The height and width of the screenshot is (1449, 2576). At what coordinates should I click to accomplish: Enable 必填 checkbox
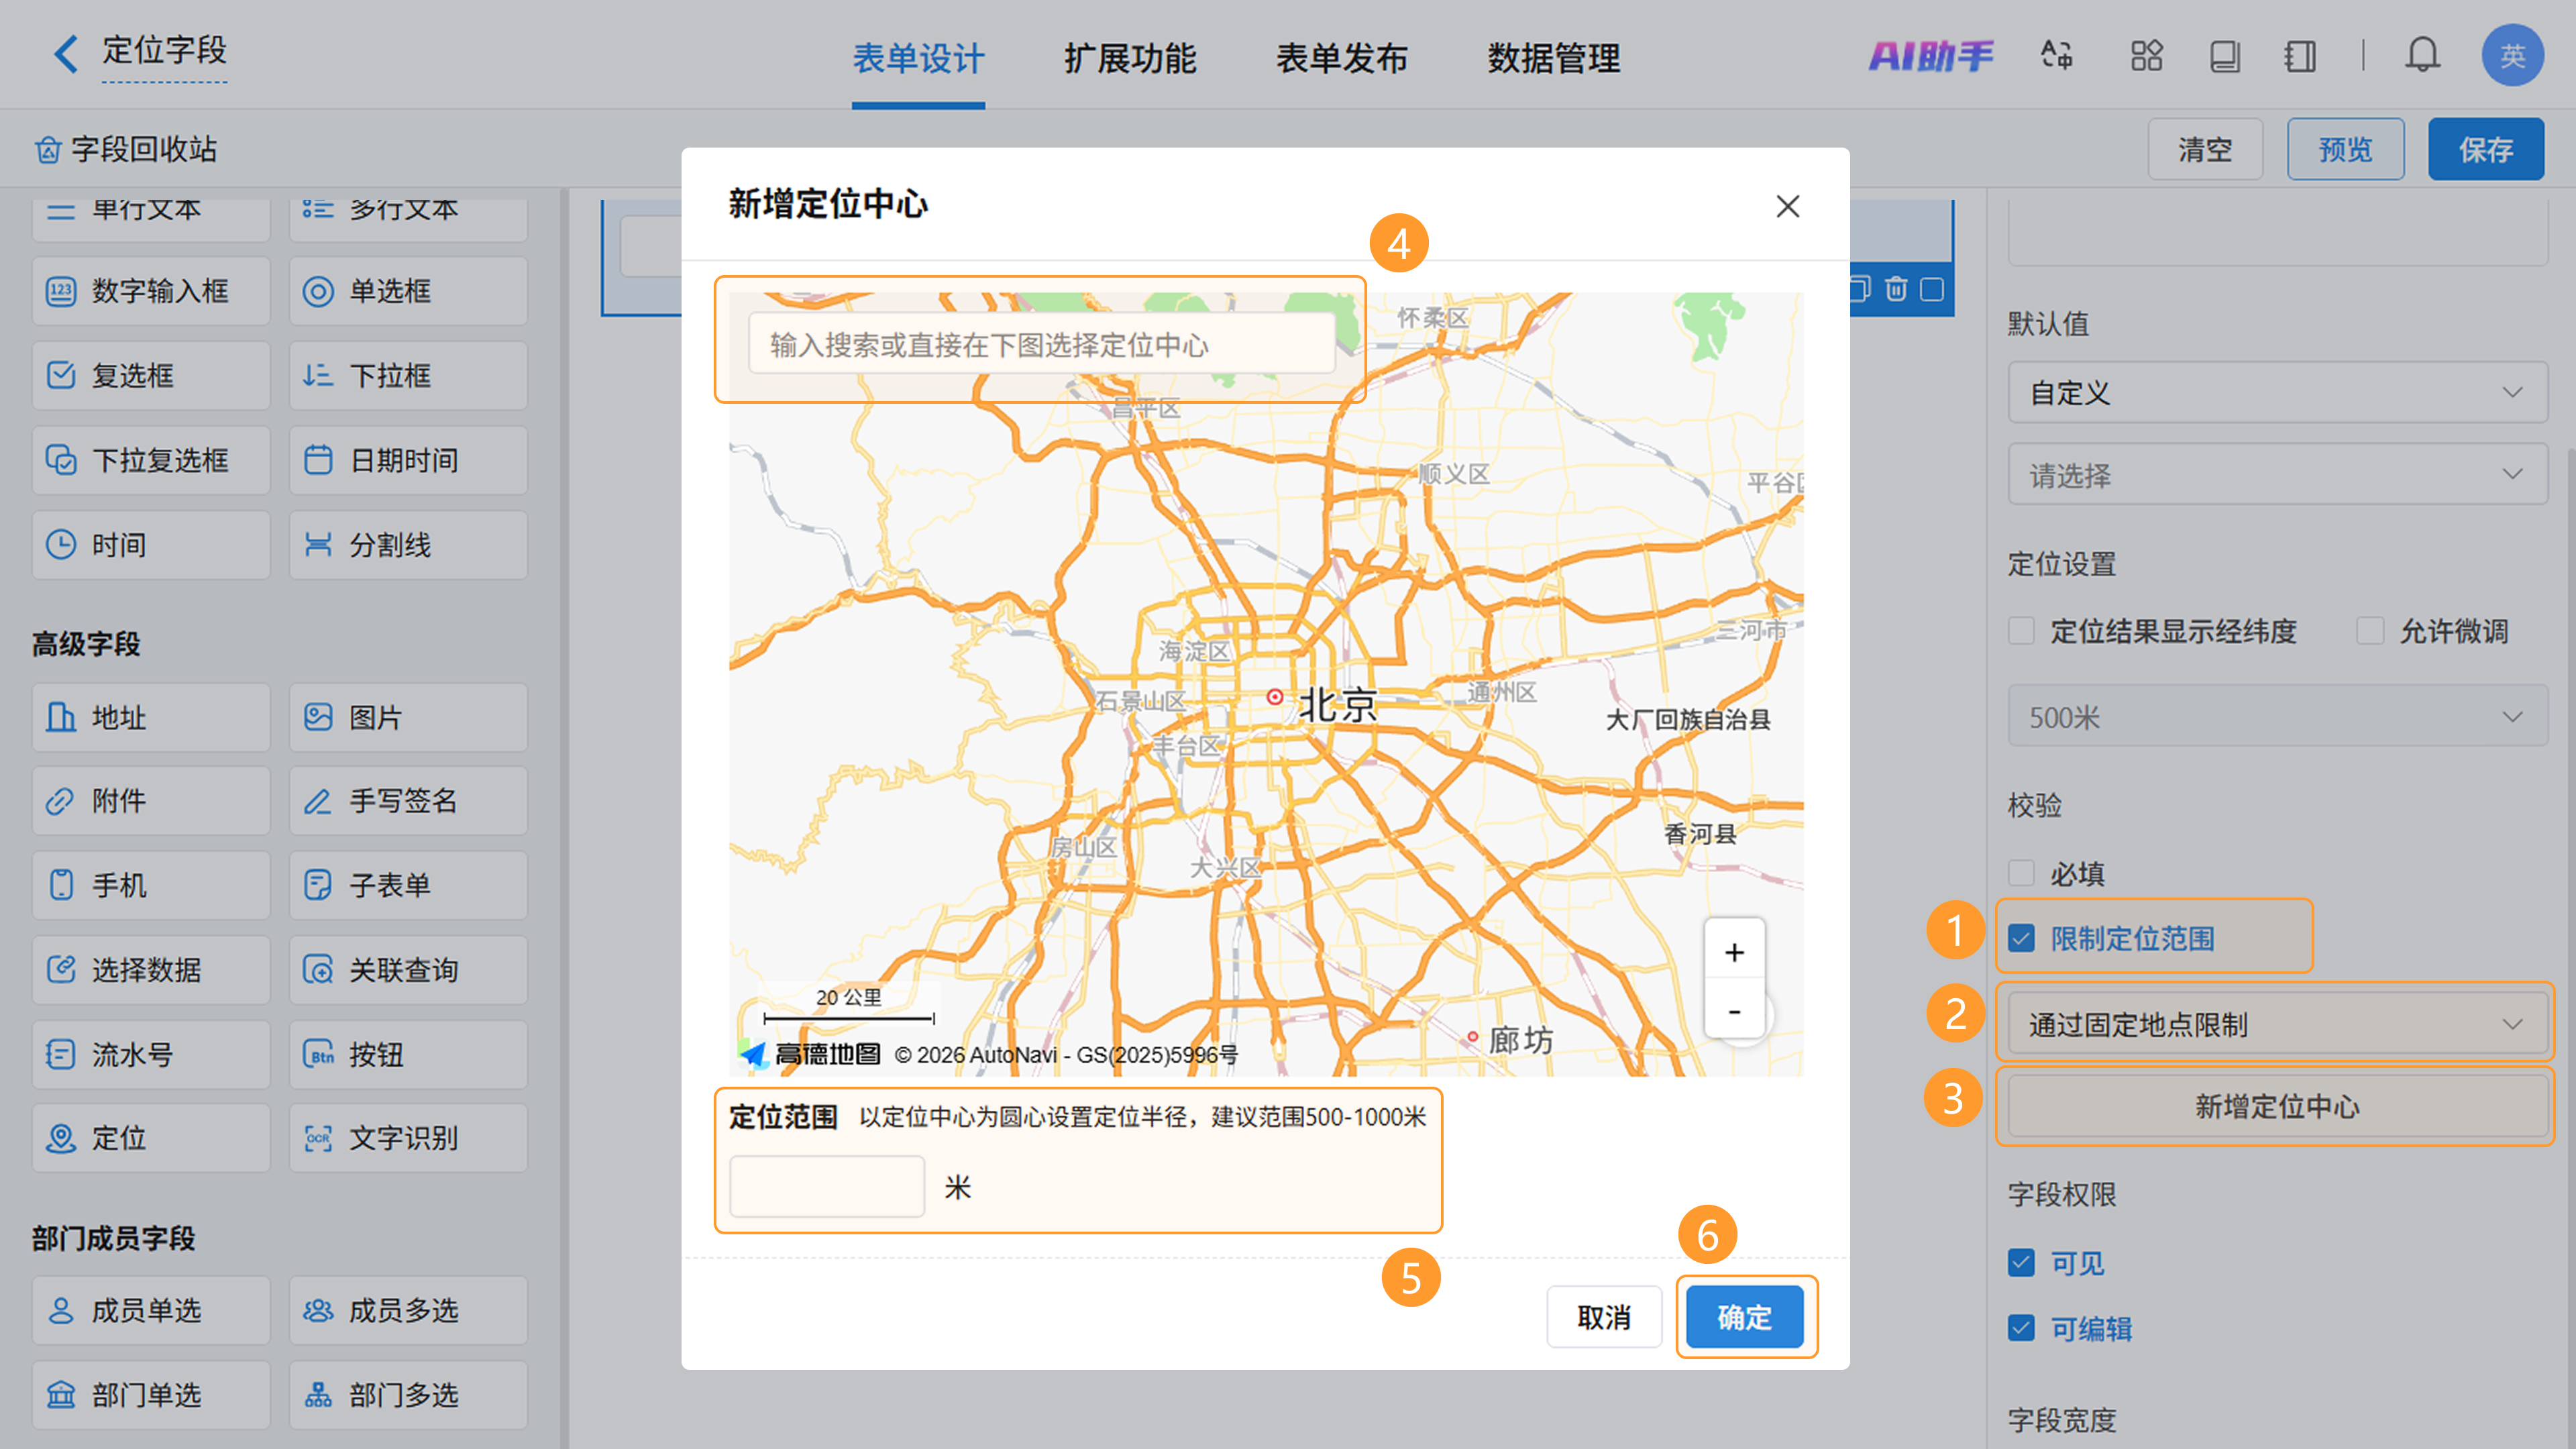(x=2021, y=873)
